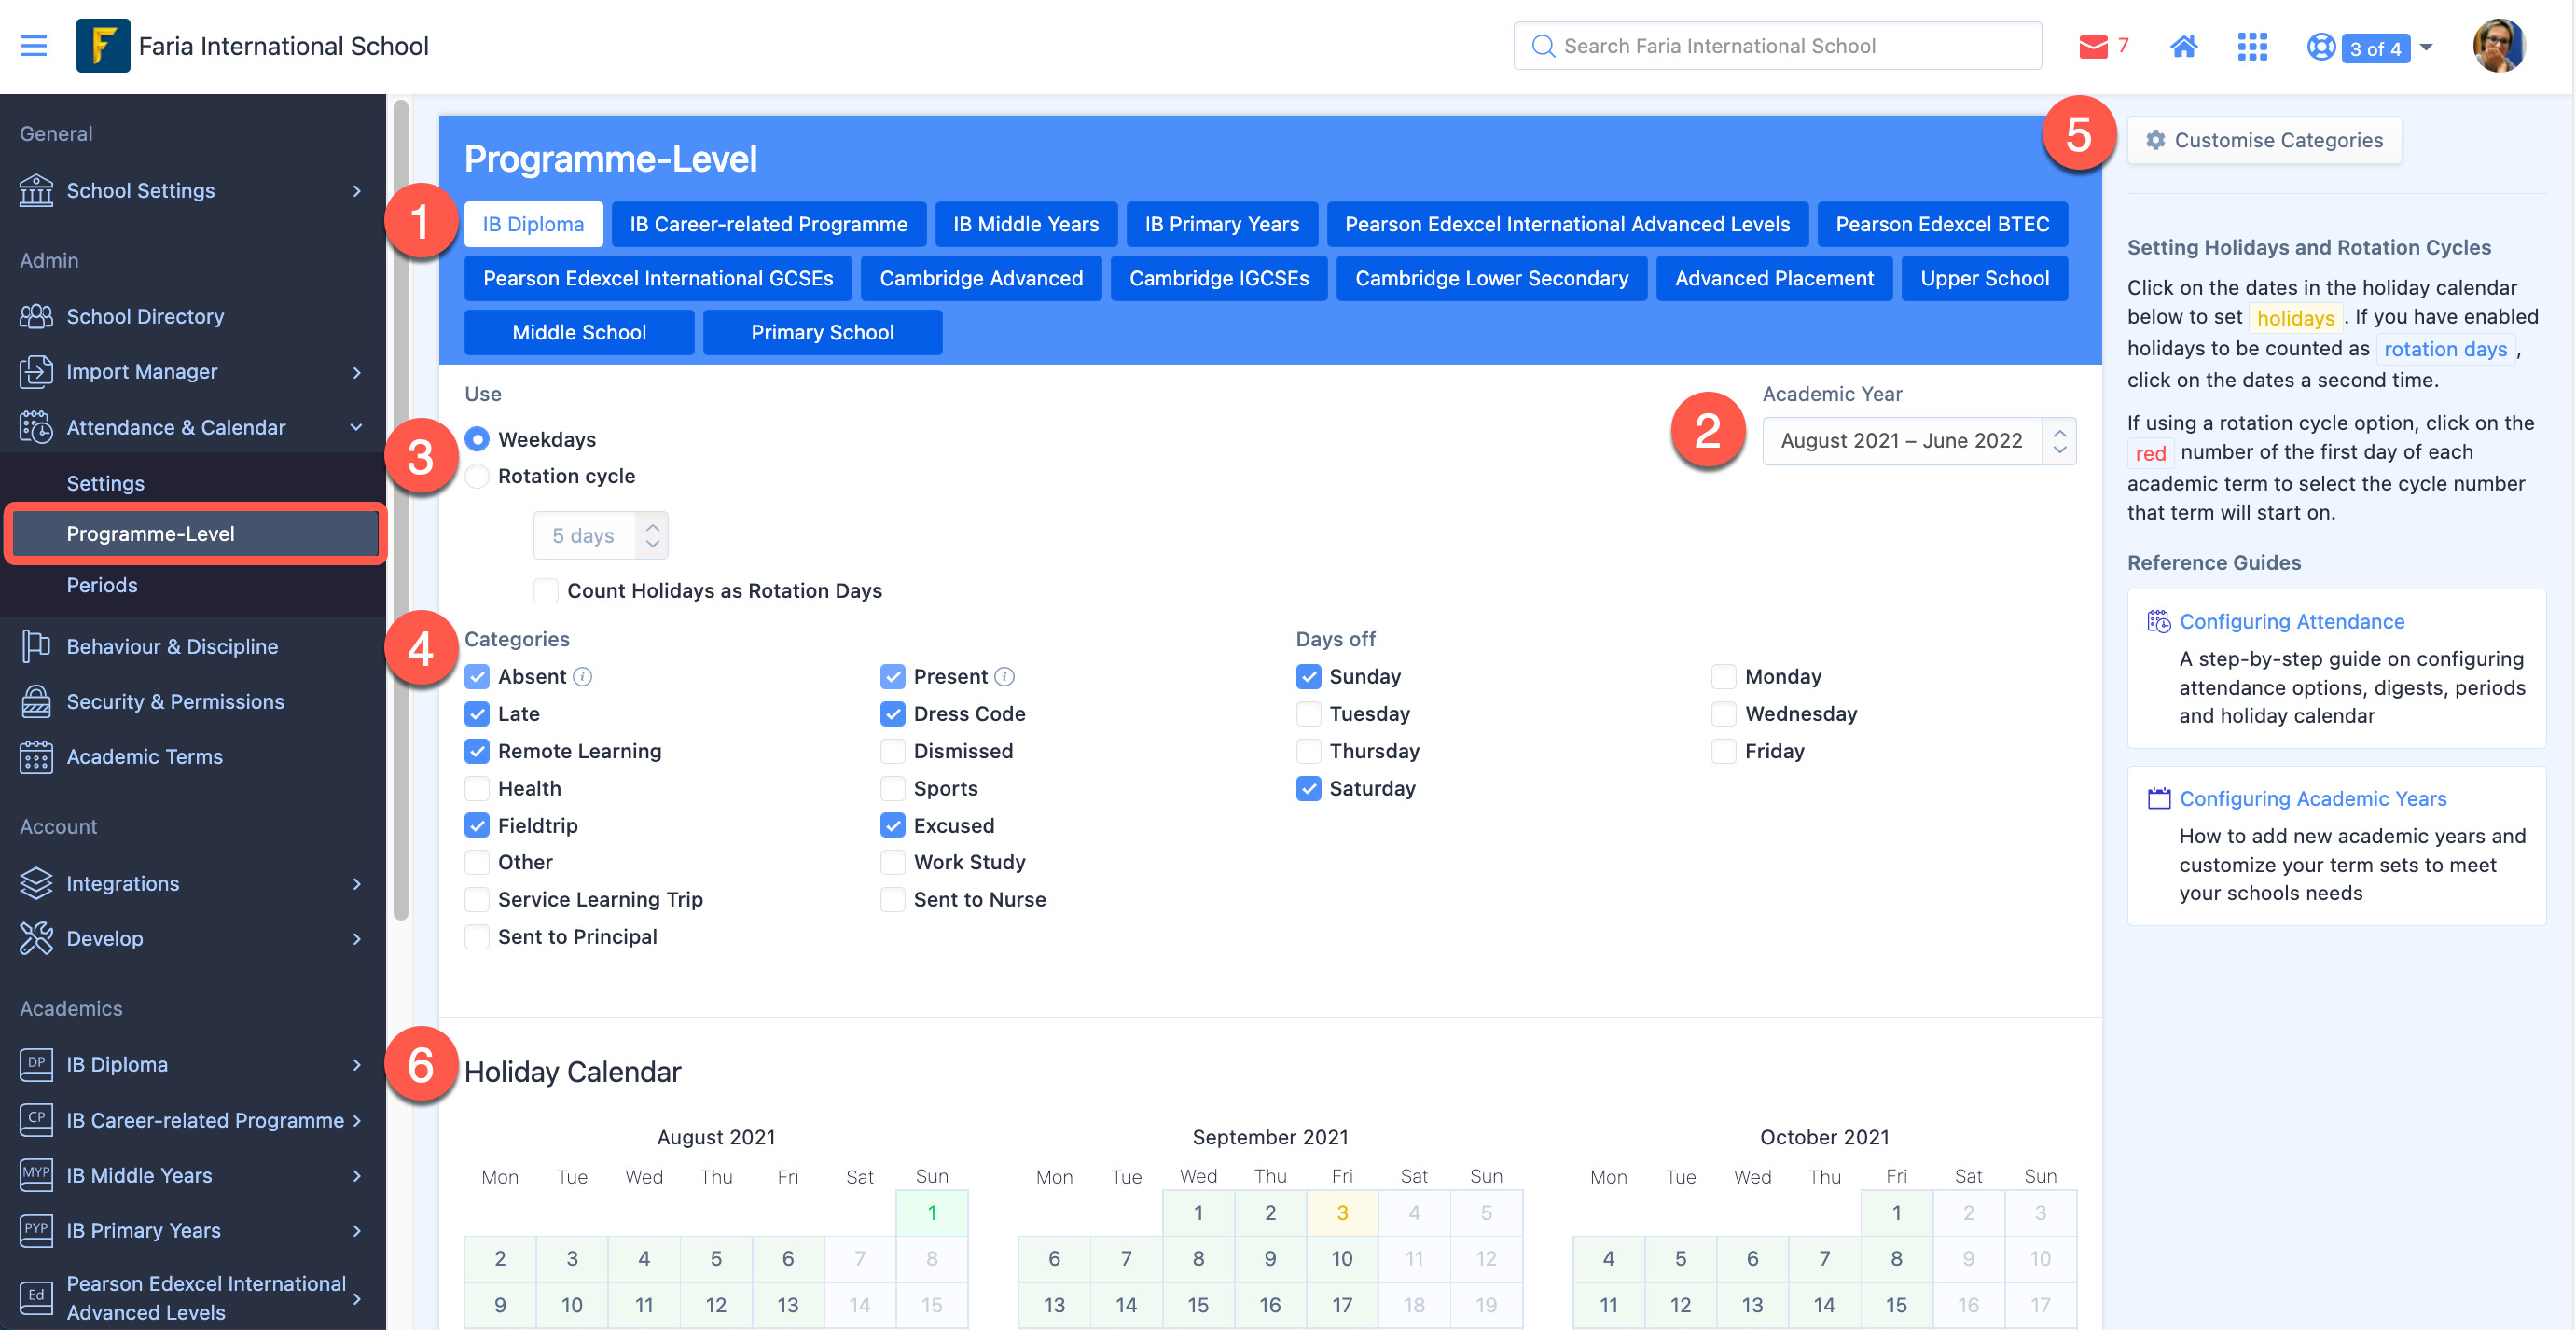Open the Configuring Attendance guide link
2576x1330 pixels.
(x=2291, y=621)
